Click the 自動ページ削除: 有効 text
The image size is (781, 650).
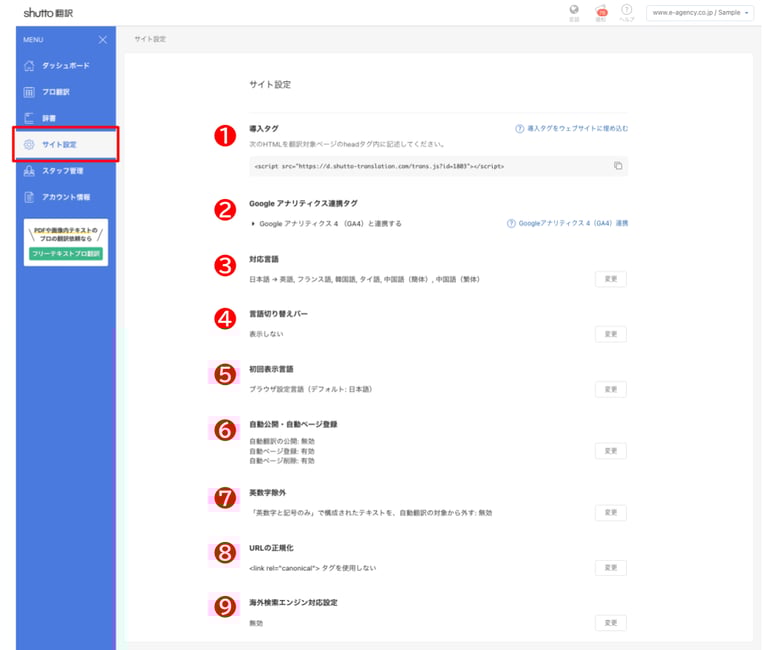(x=282, y=461)
